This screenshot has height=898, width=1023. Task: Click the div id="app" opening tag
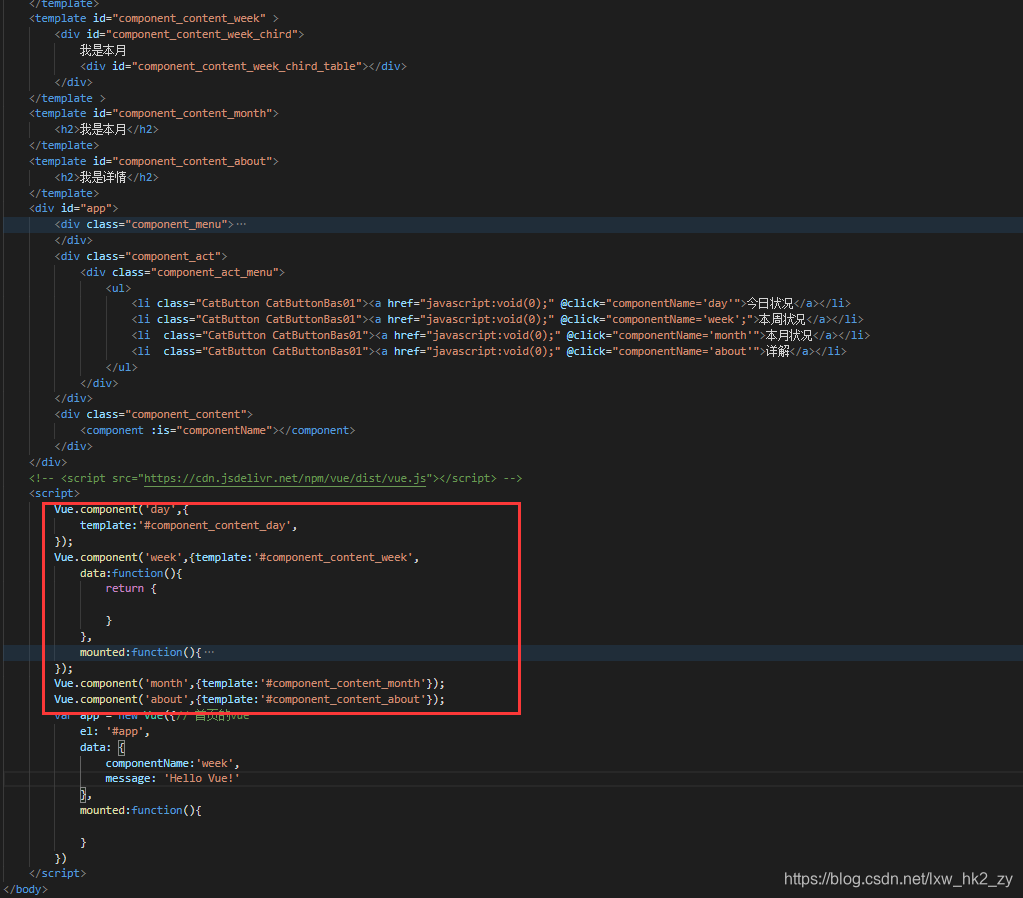pyautogui.click(x=74, y=209)
